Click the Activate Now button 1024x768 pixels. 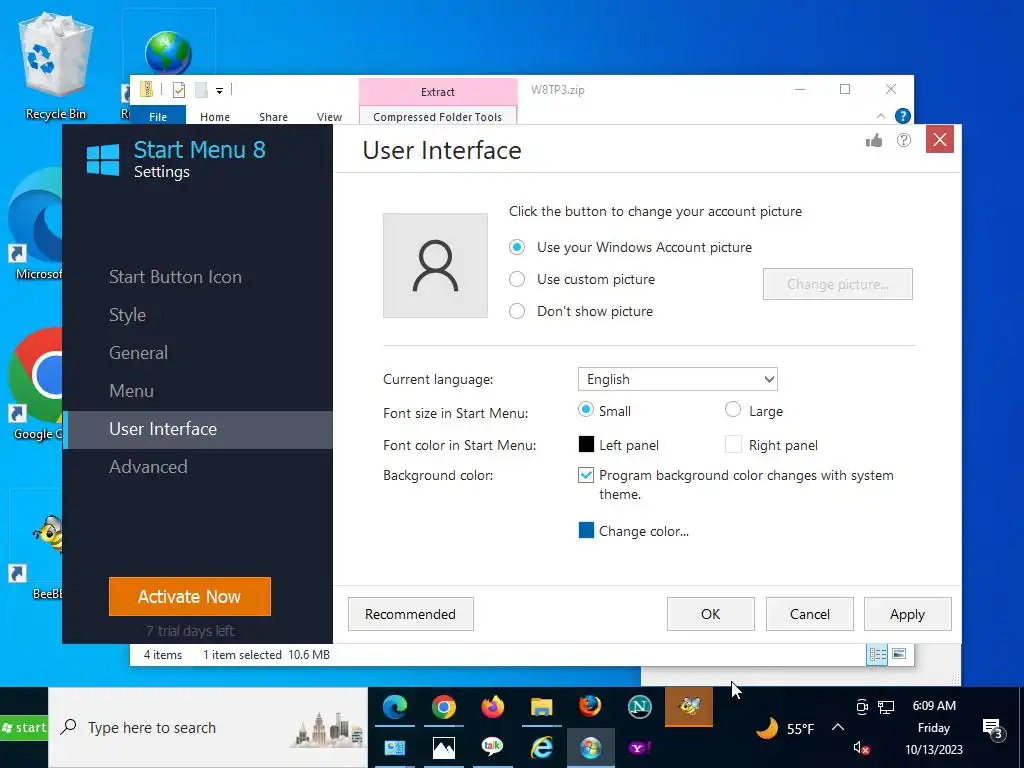click(189, 596)
